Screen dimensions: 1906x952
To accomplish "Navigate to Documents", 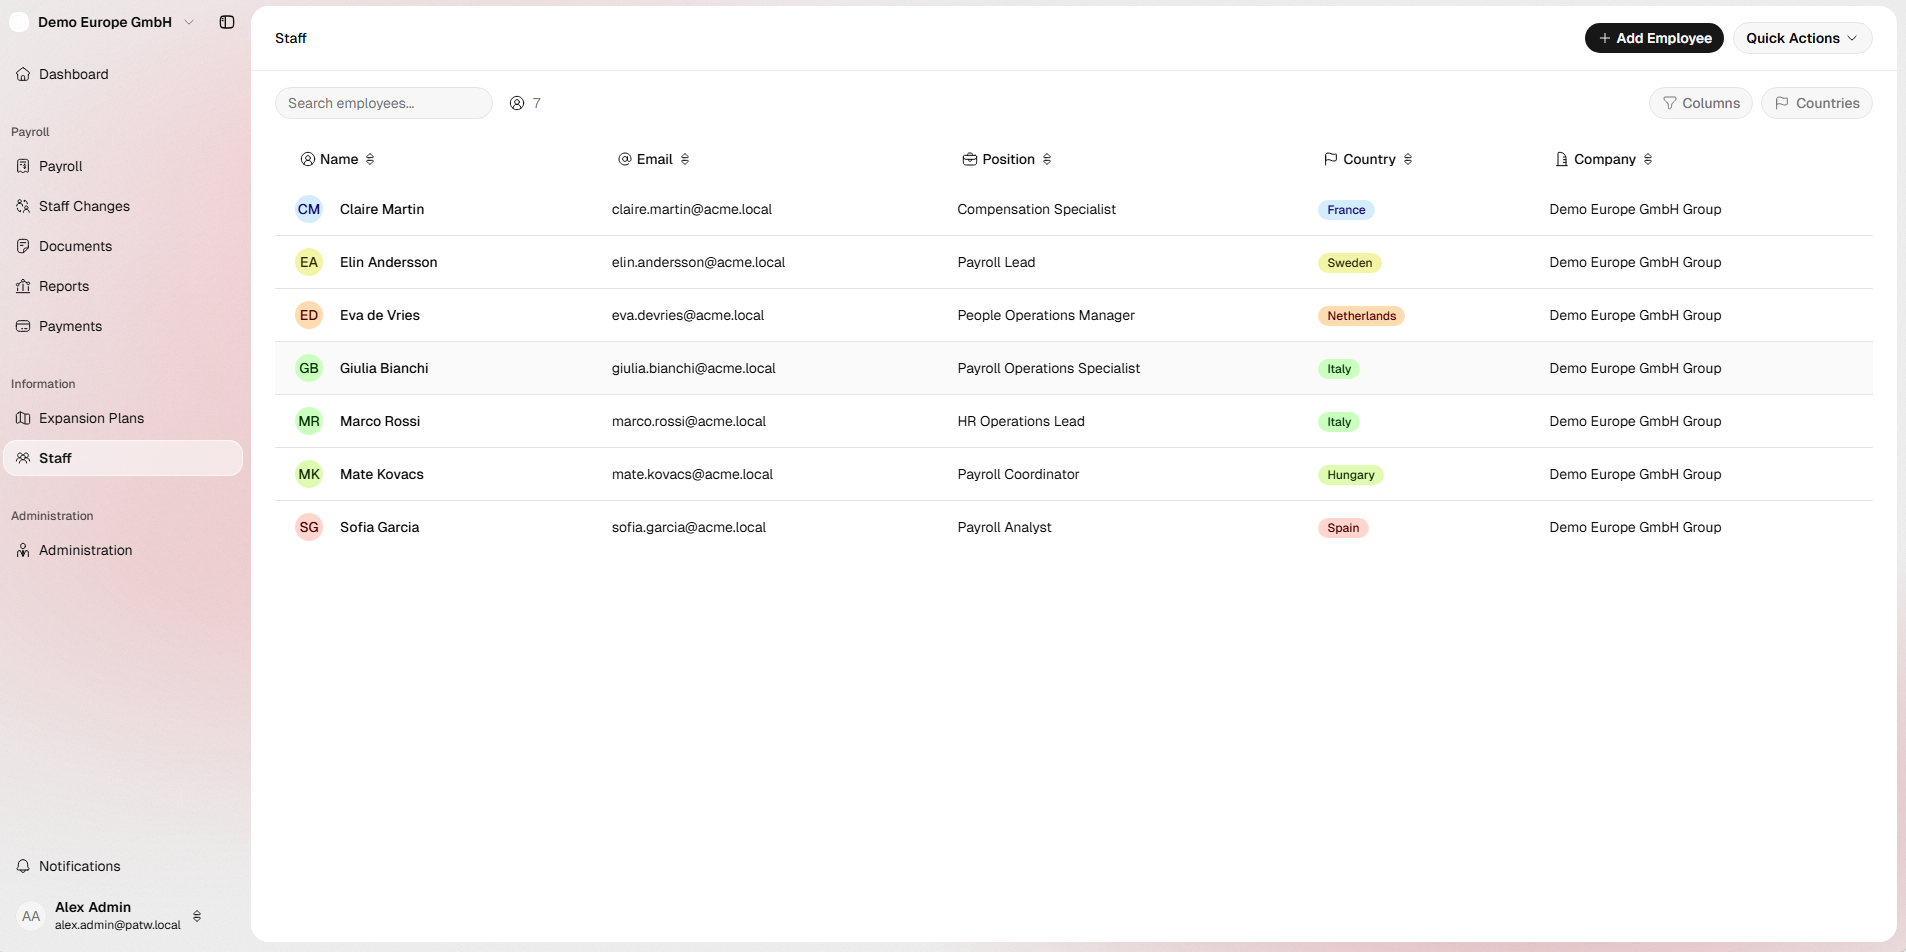I will [123, 246].
